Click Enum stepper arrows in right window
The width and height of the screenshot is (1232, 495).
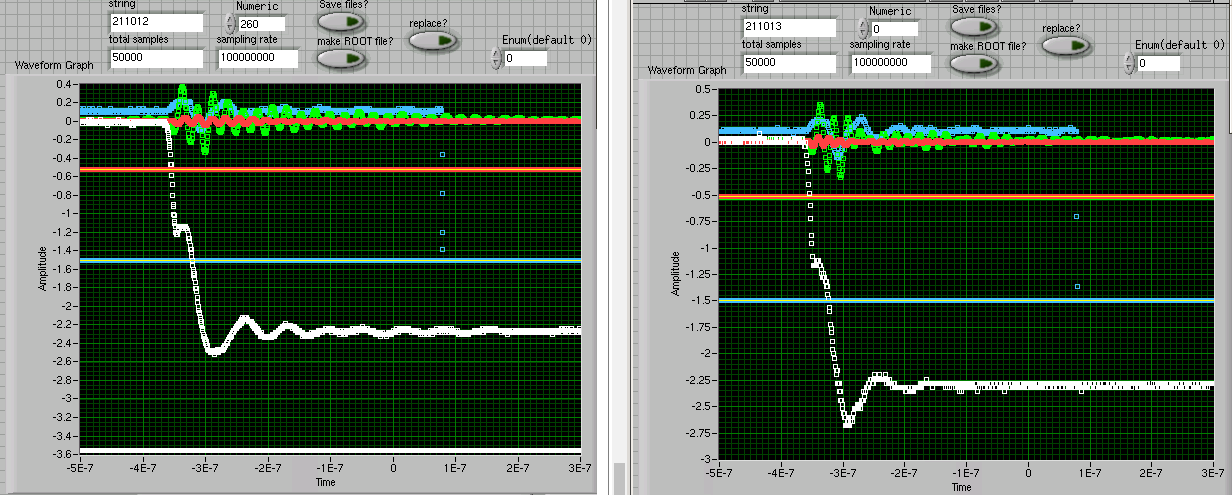tap(1130, 63)
